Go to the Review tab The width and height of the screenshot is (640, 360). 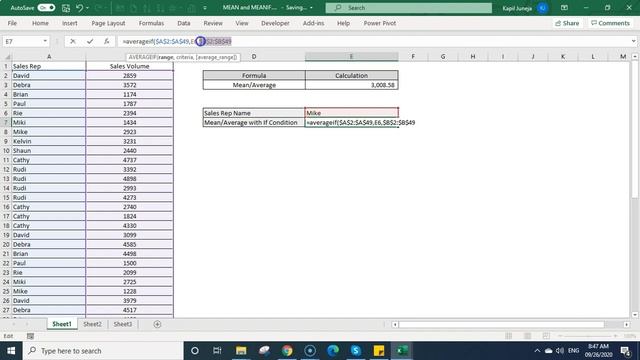pos(213,23)
